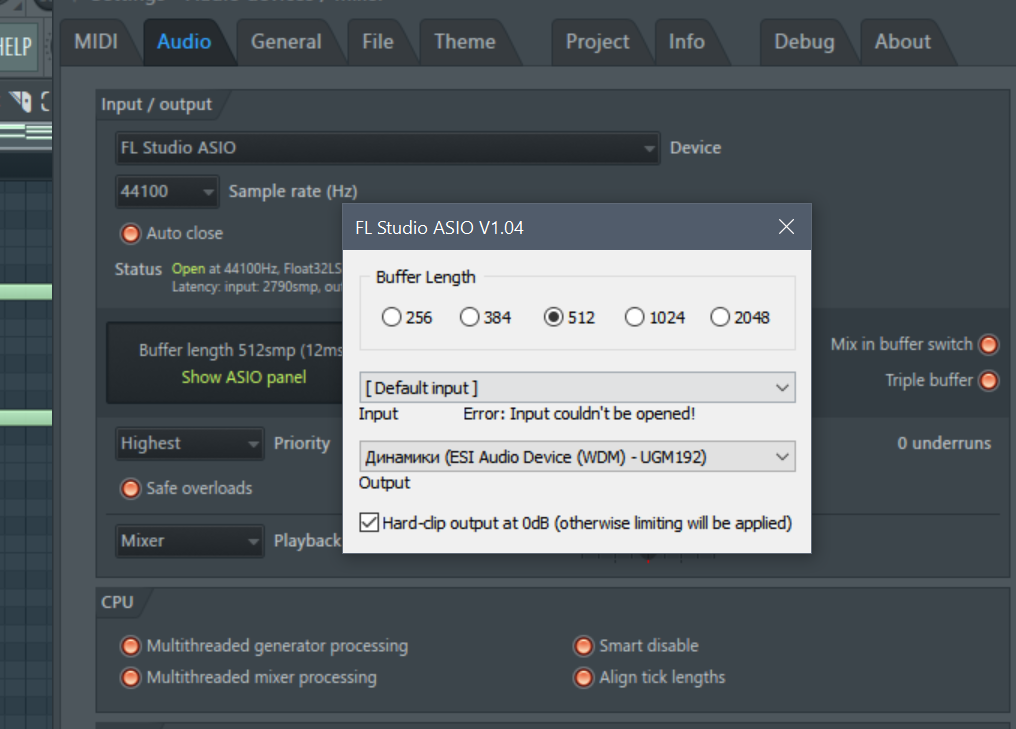Screen dimensions: 1016x729
Task: Open the Default input dropdown
Action: coord(577,387)
